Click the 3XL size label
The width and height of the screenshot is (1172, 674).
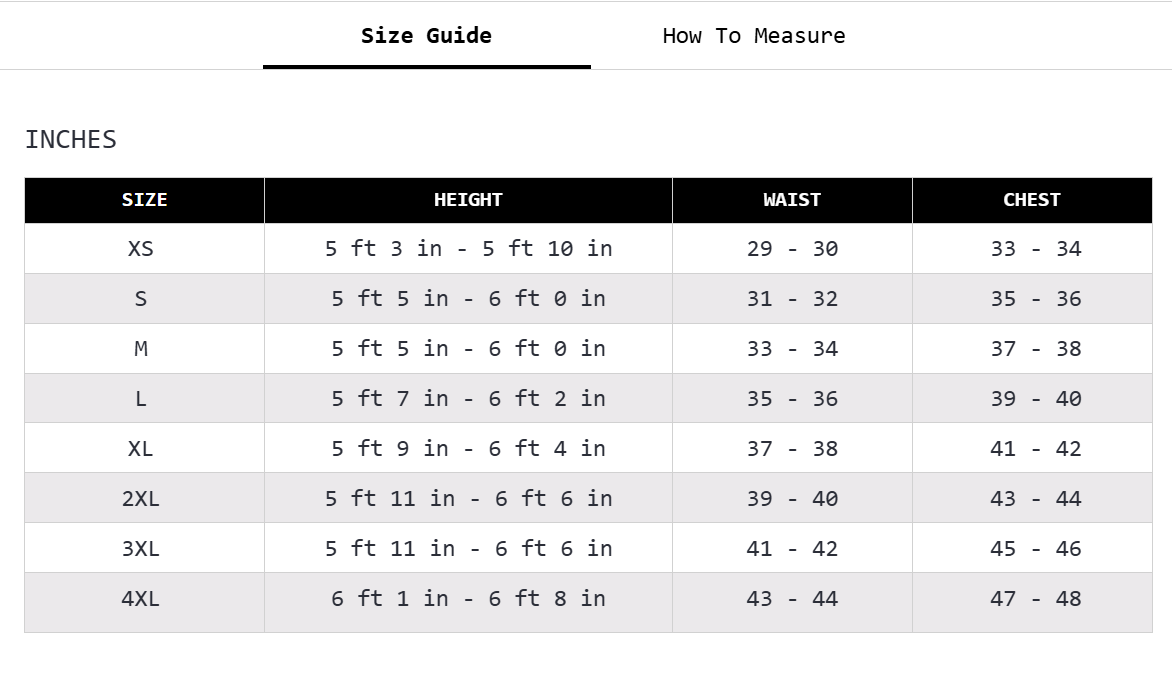141,549
